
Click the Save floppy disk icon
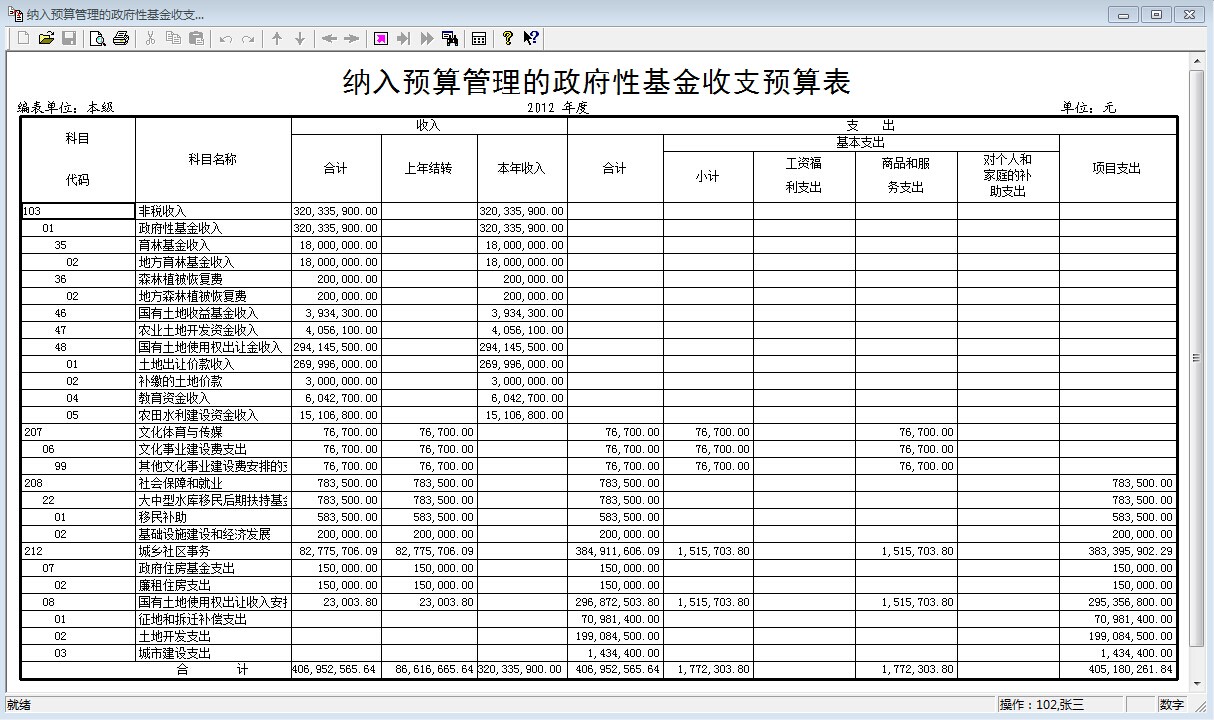[69, 38]
